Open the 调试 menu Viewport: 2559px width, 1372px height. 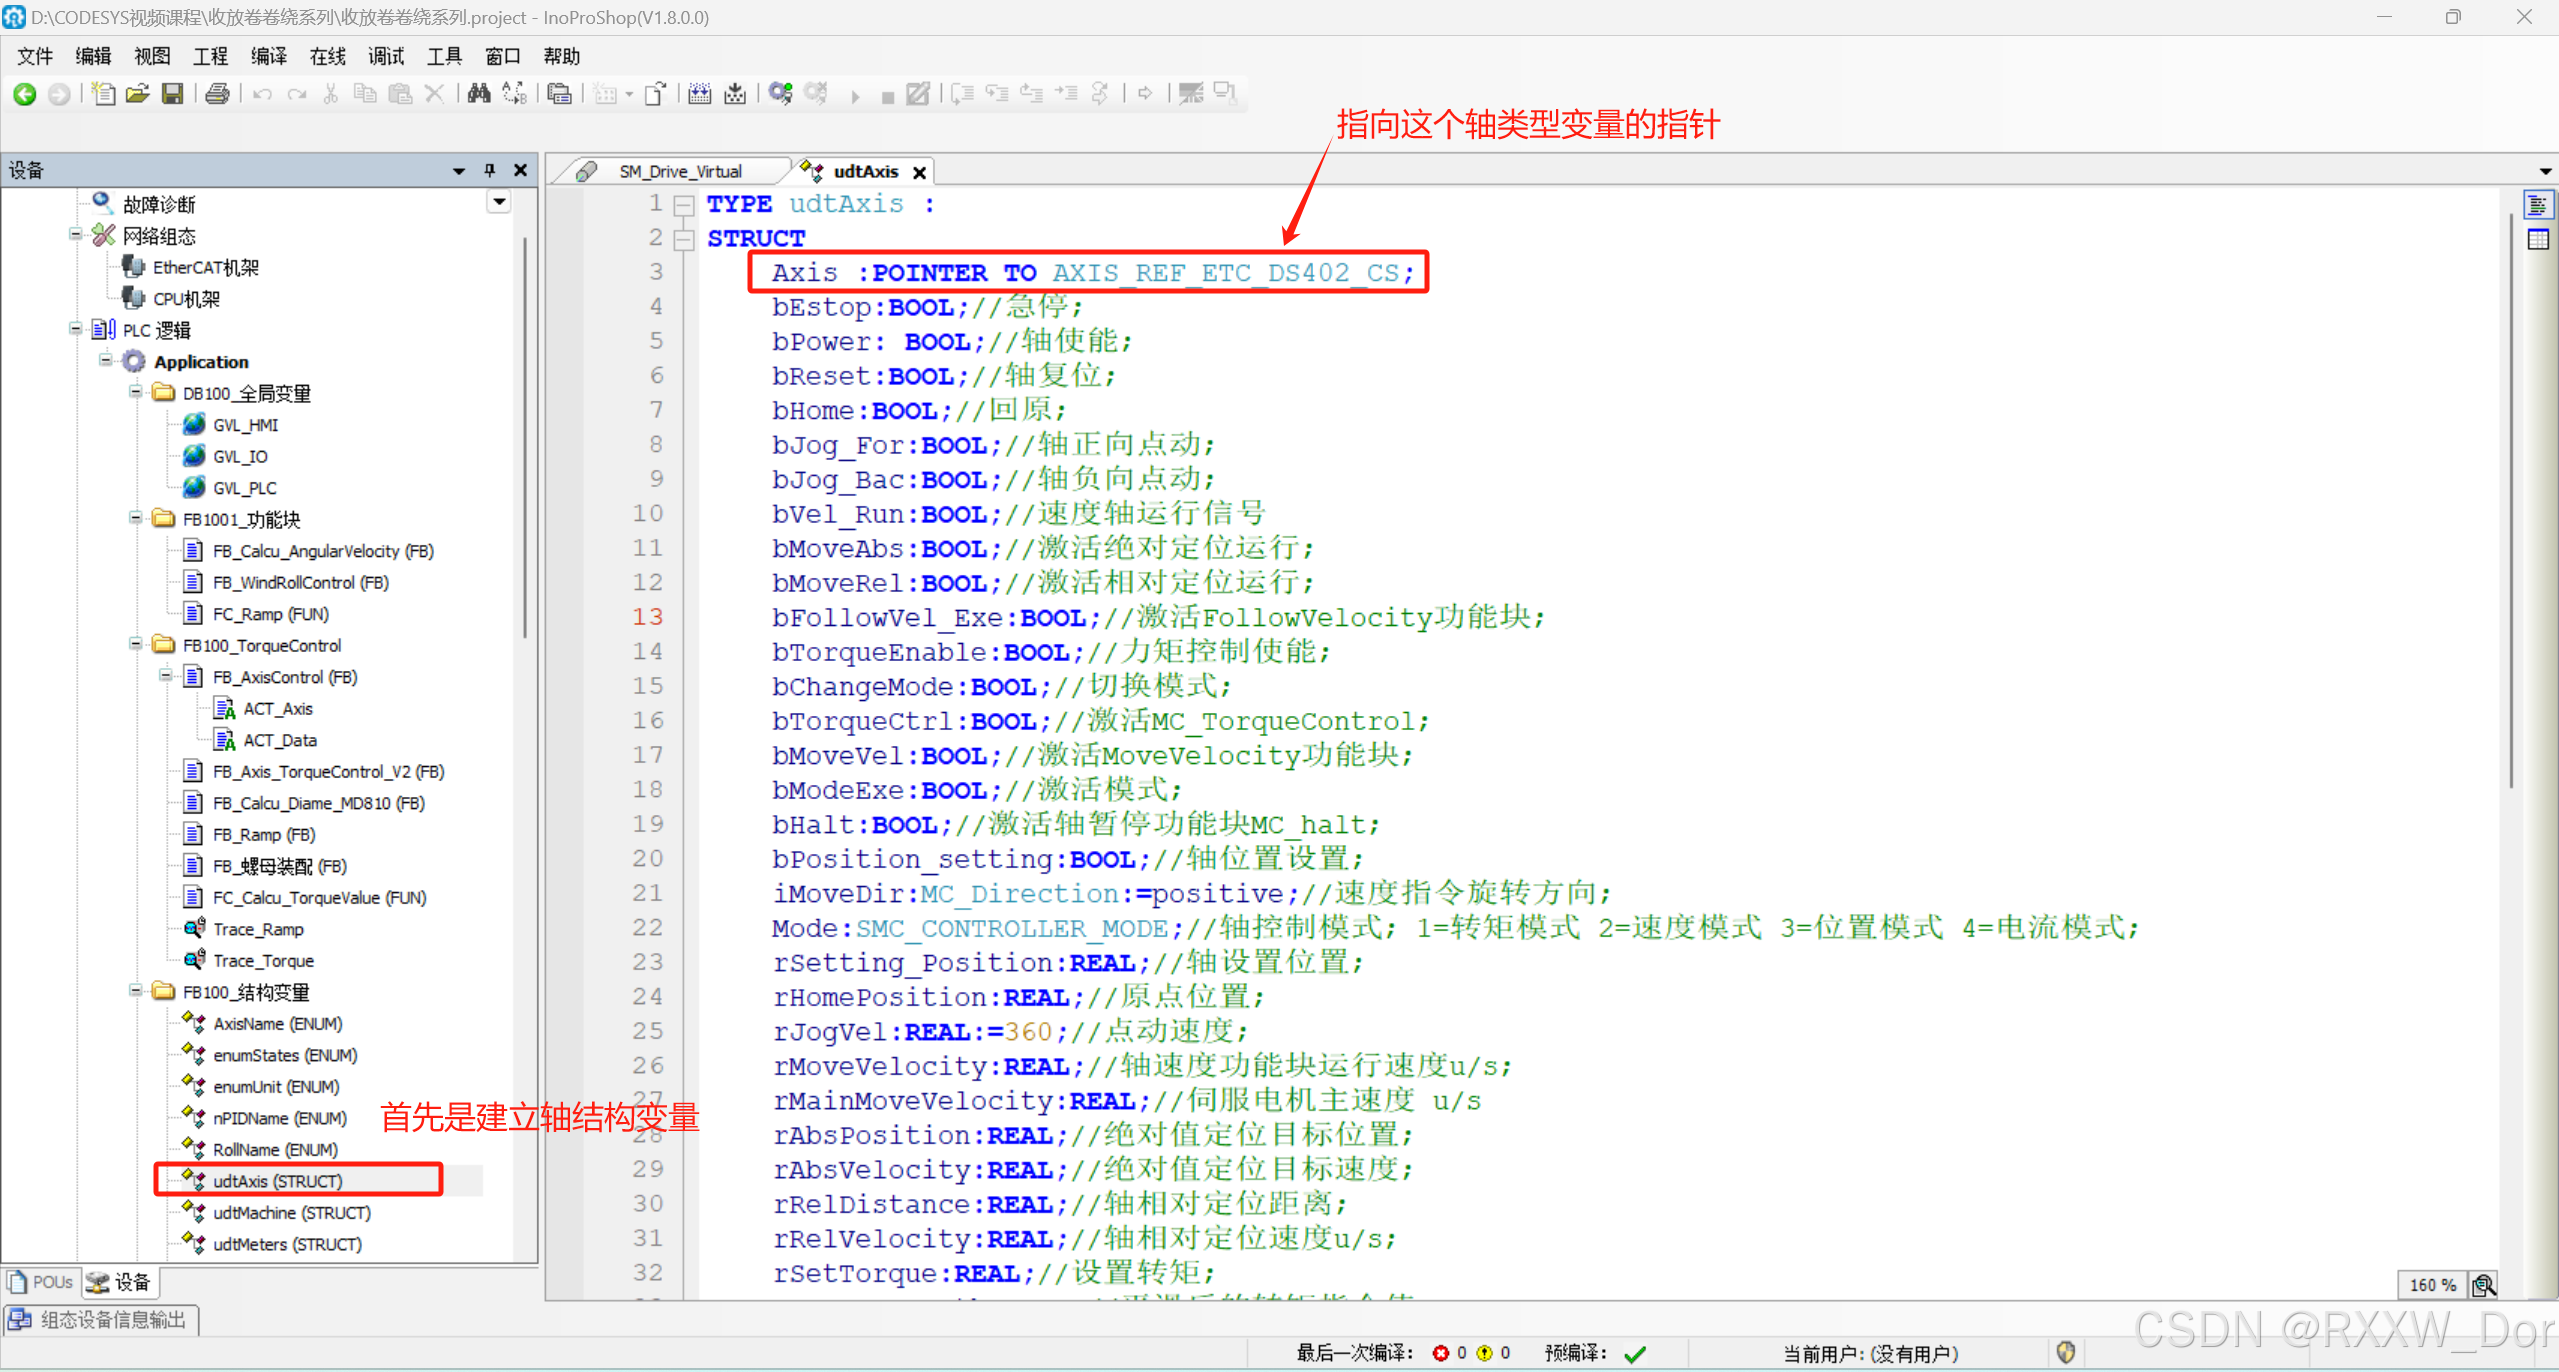(x=385, y=57)
